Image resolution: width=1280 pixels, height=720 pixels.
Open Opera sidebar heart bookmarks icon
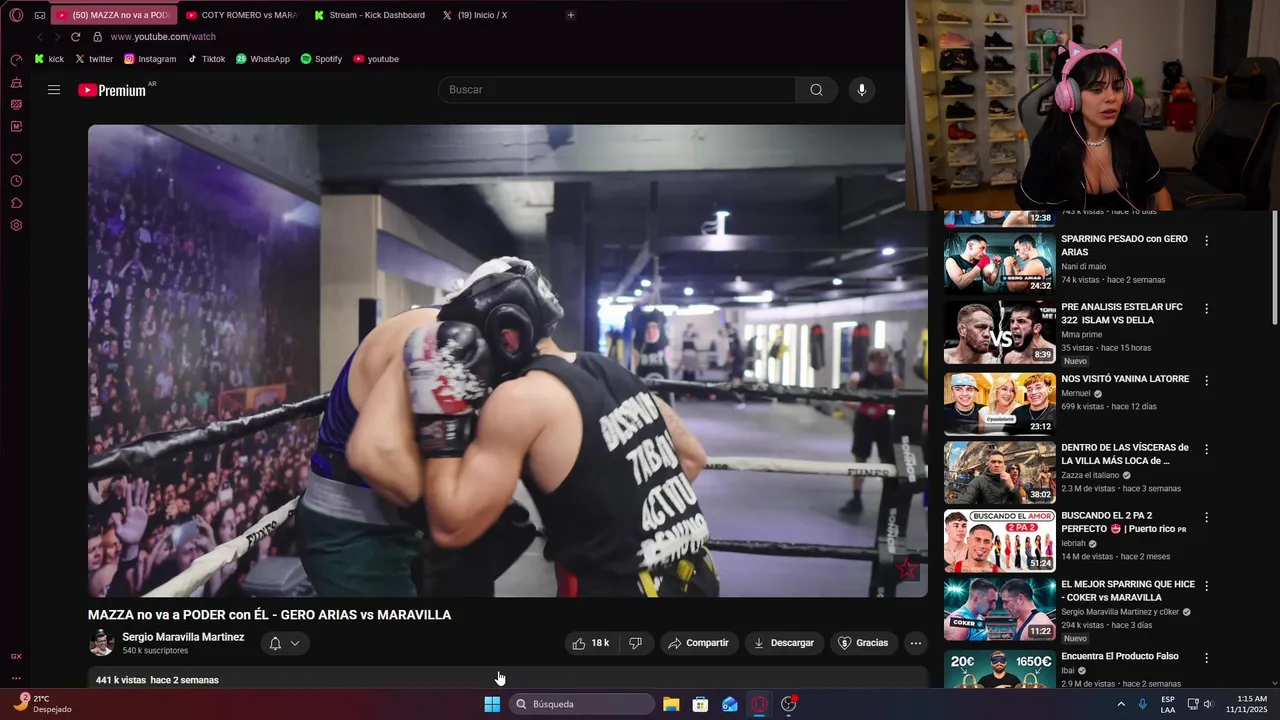tap(16, 159)
